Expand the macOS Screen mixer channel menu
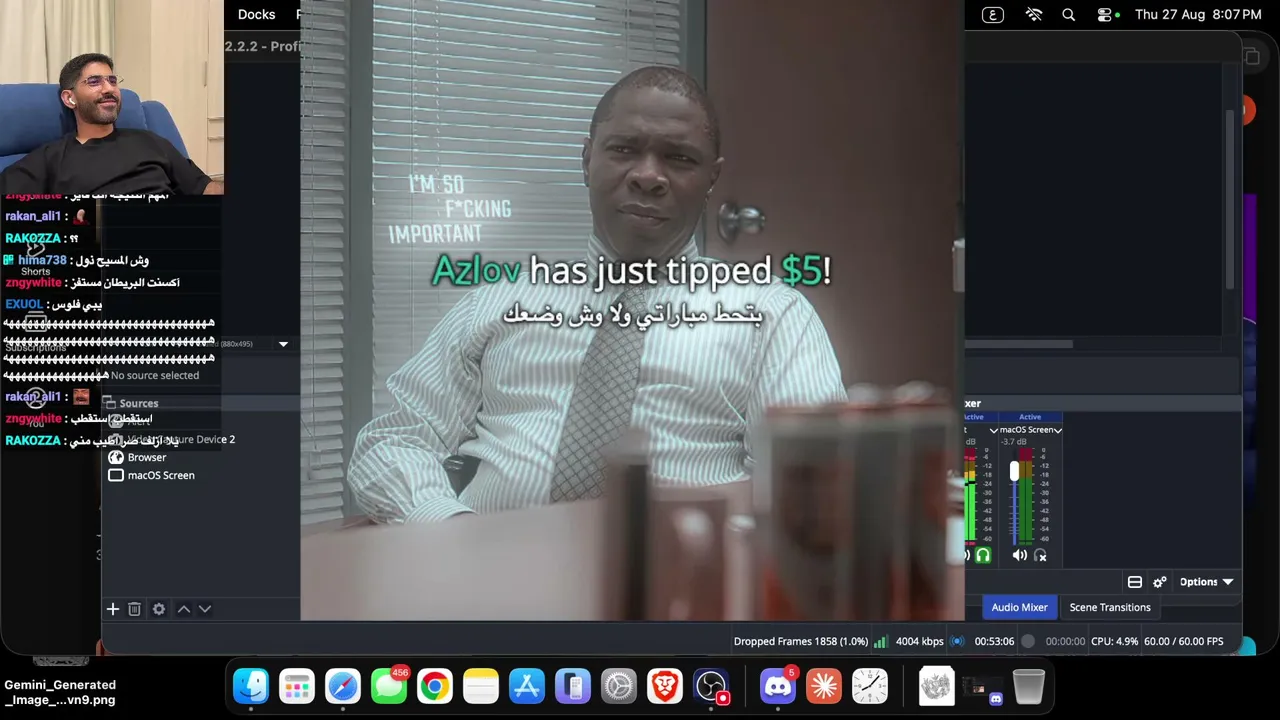Image resolution: width=1280 pixels, height=720 pixels. point(1058,430)
